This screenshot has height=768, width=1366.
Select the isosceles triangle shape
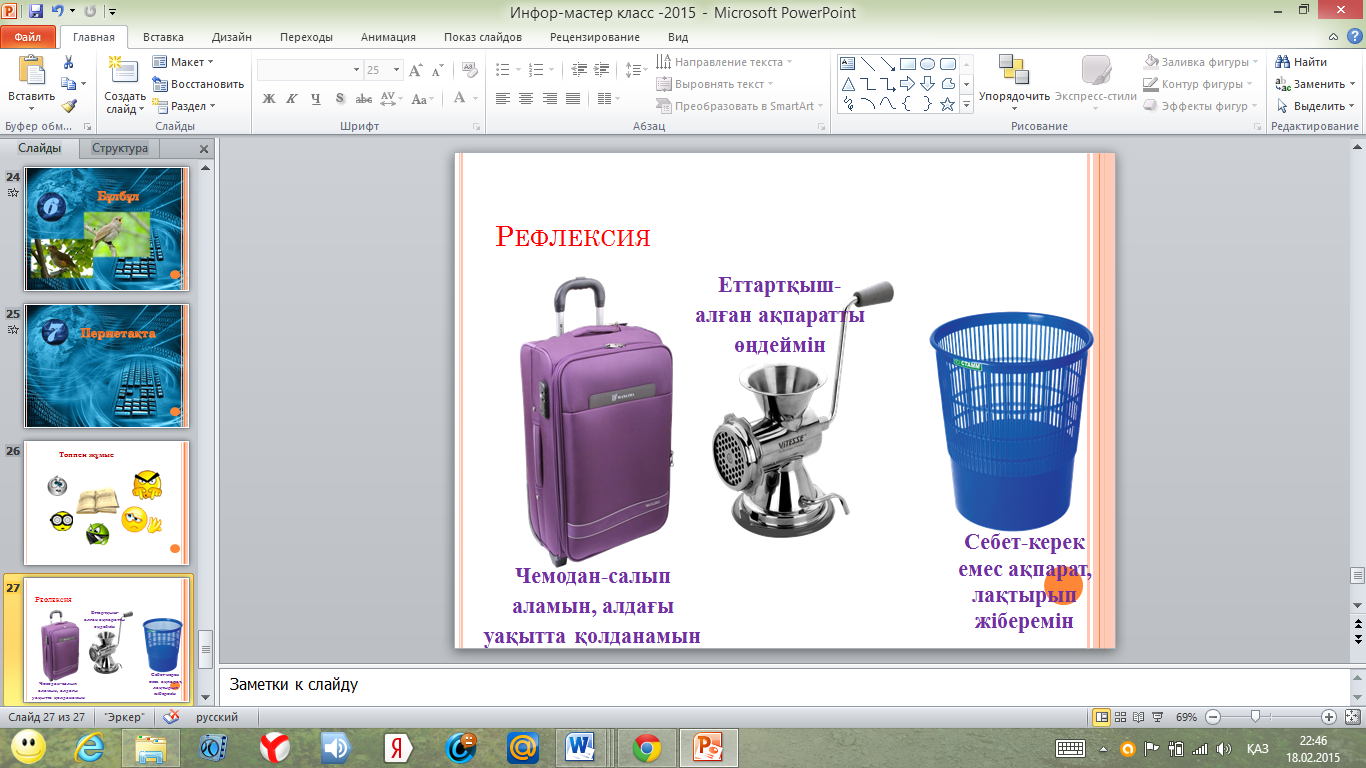click(x=848, y=84)
